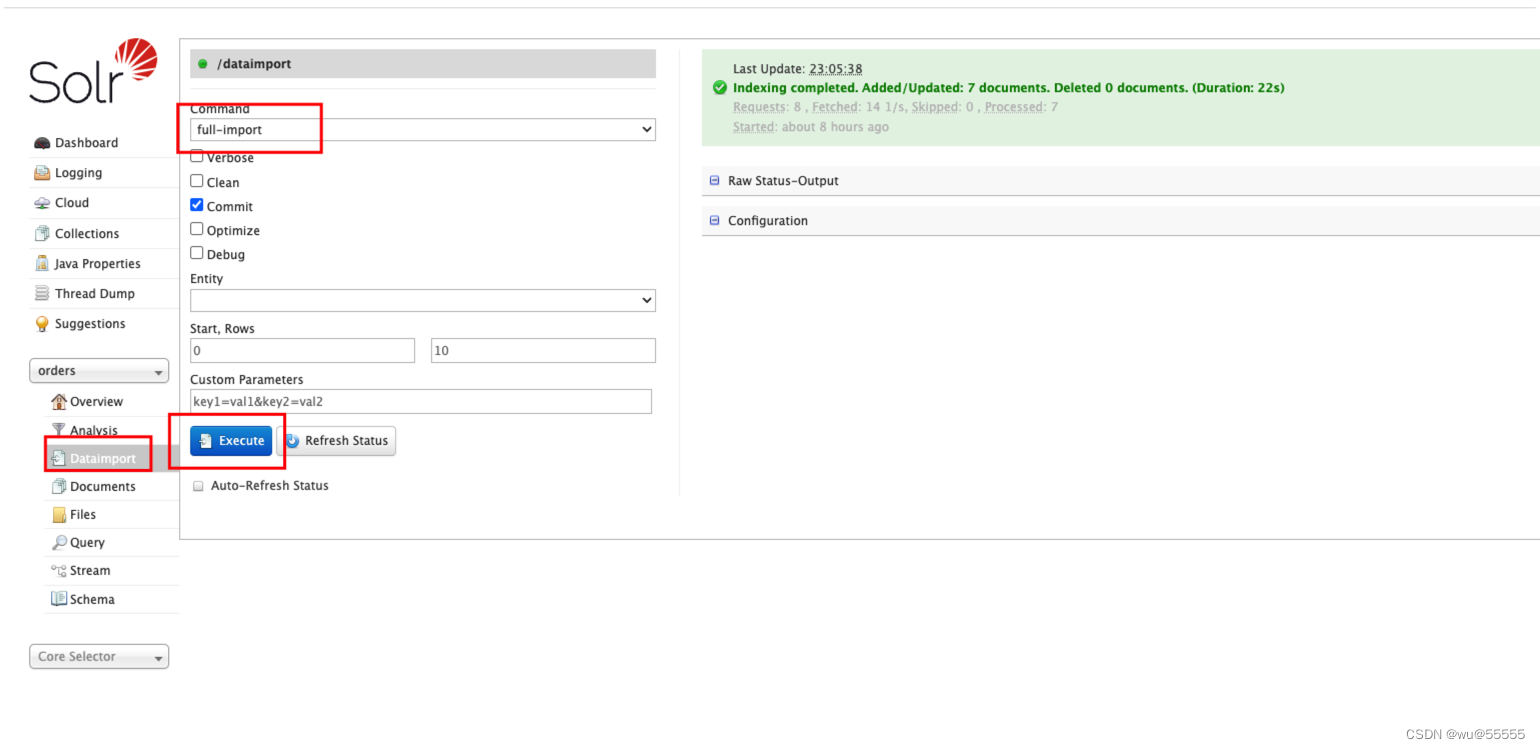
Task: Open the Schema link under orders
Action: (x=92, y=600)
